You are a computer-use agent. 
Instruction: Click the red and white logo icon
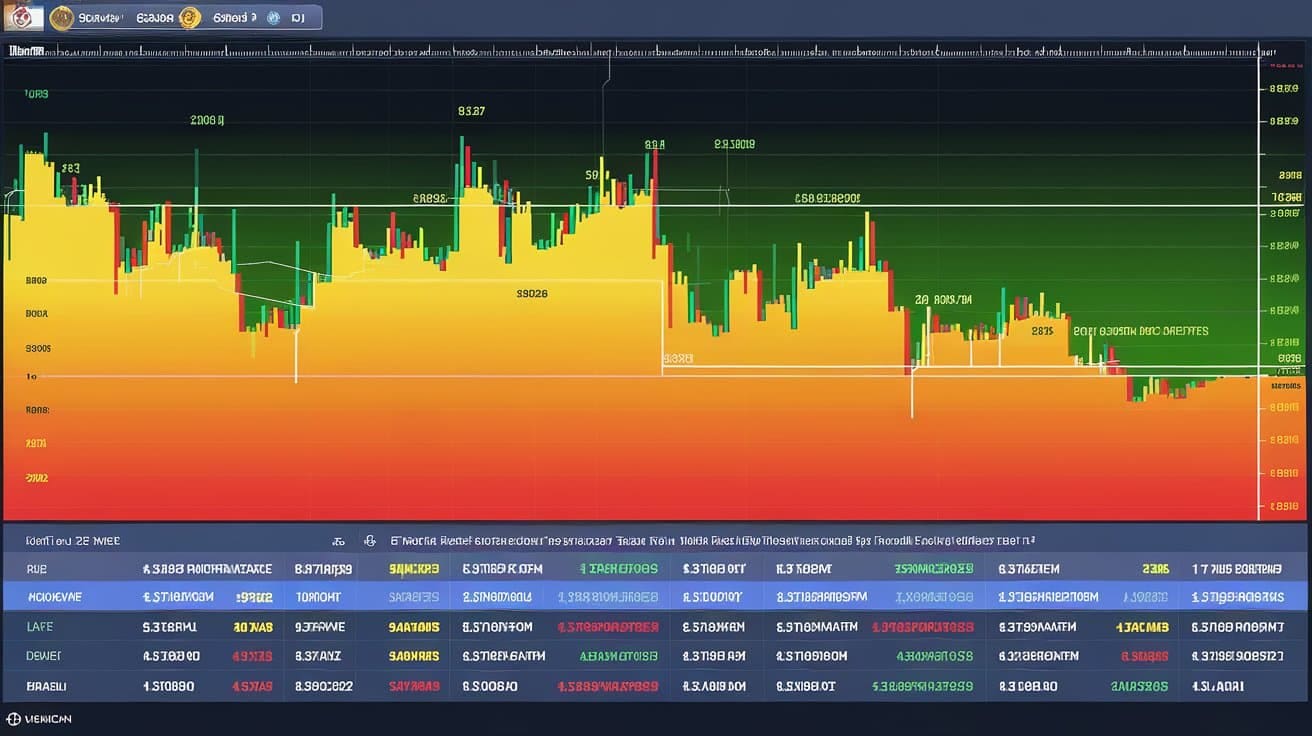(24, 17)
